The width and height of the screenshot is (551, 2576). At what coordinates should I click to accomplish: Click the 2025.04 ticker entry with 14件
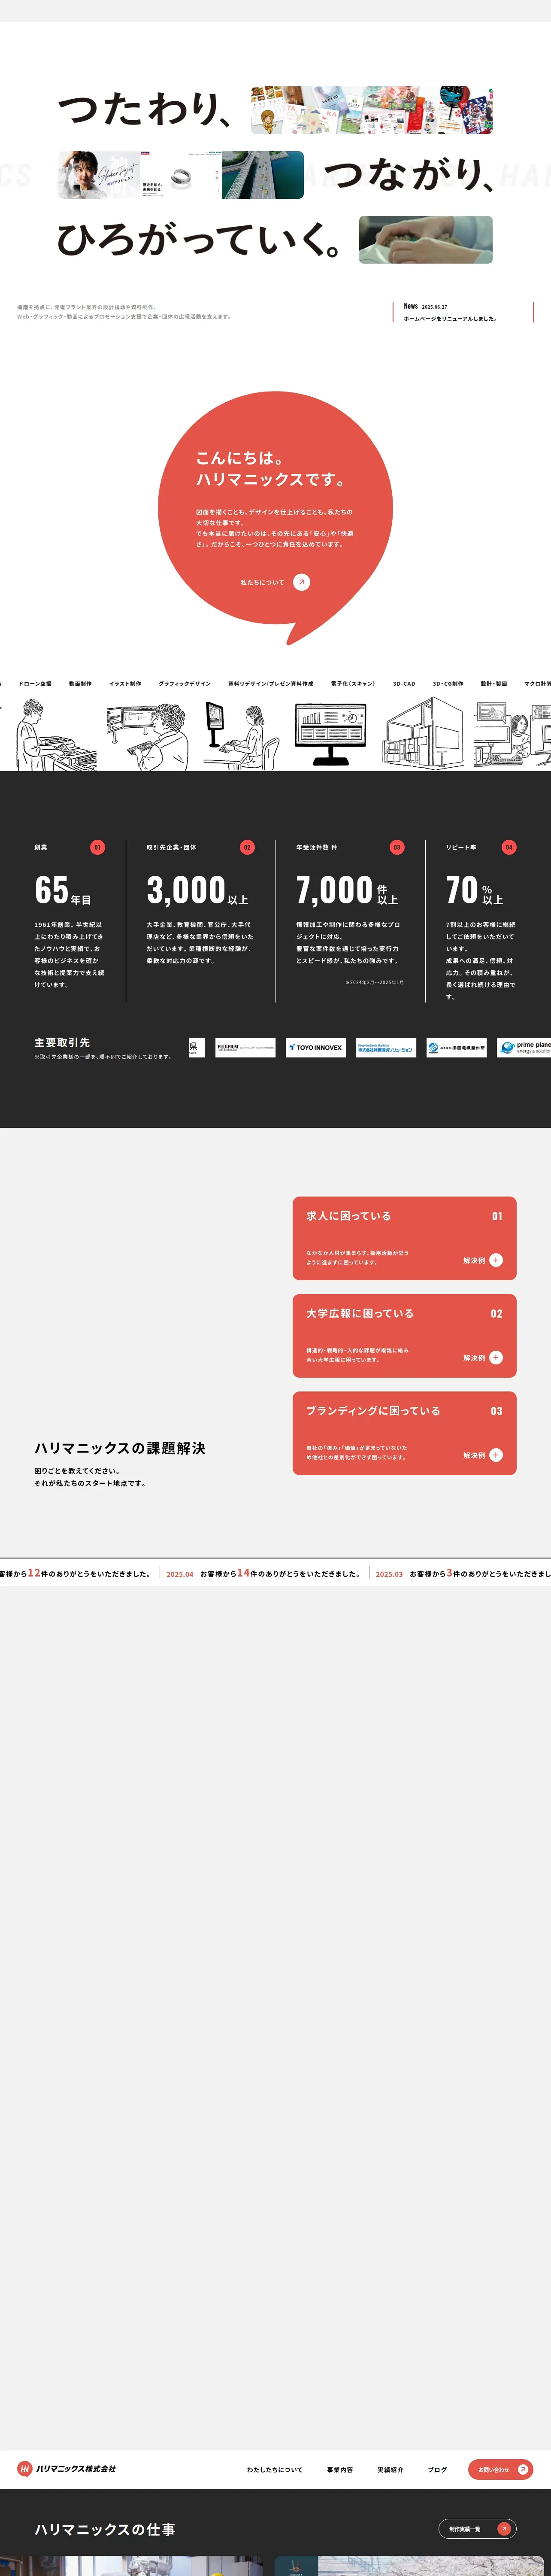point(263,1573)
